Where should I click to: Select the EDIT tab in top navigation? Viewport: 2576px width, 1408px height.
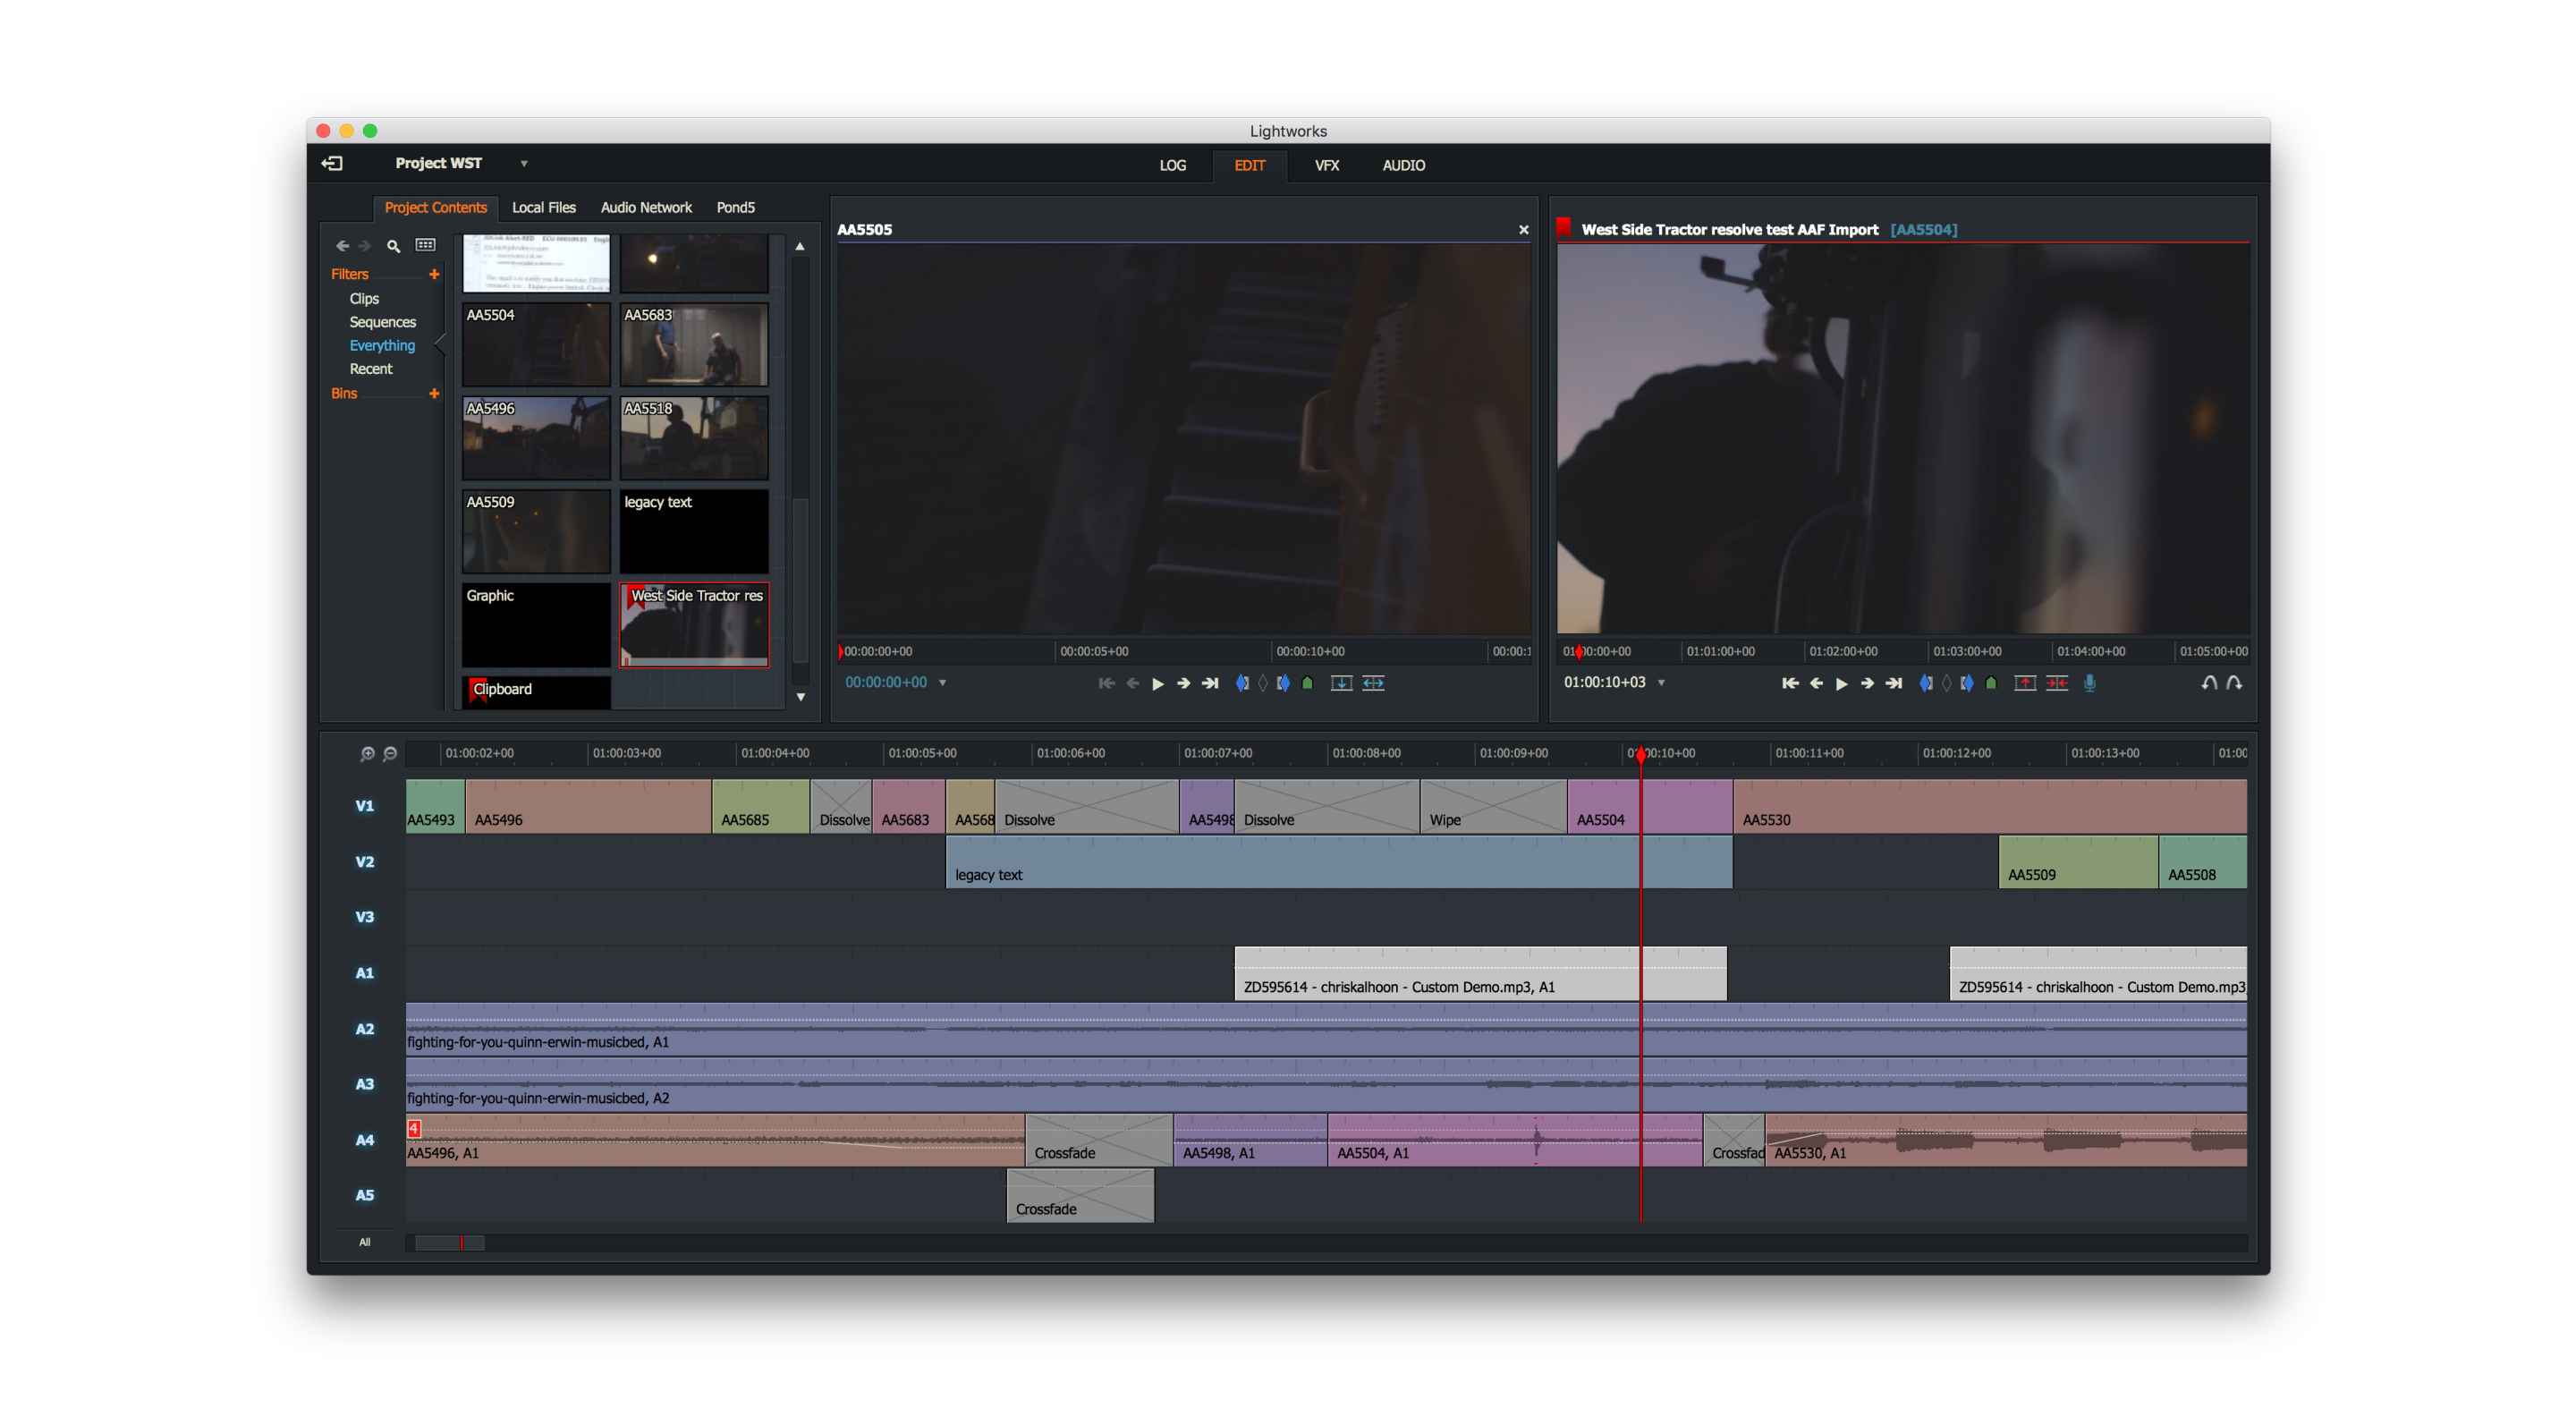click(x=1250, y=165)
